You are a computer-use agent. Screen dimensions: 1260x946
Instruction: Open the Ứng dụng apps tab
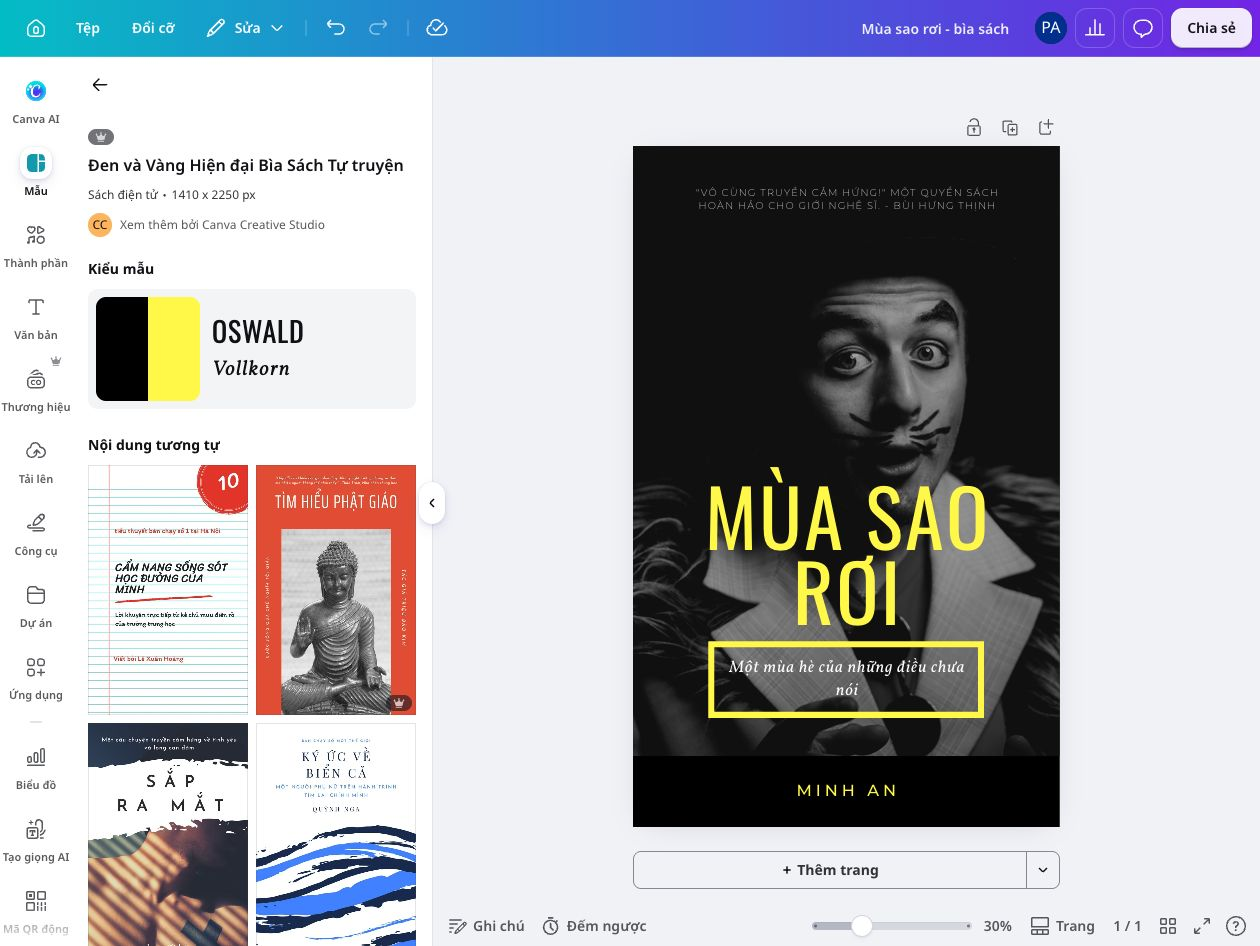pyautogui.click(x=36, y=677)
